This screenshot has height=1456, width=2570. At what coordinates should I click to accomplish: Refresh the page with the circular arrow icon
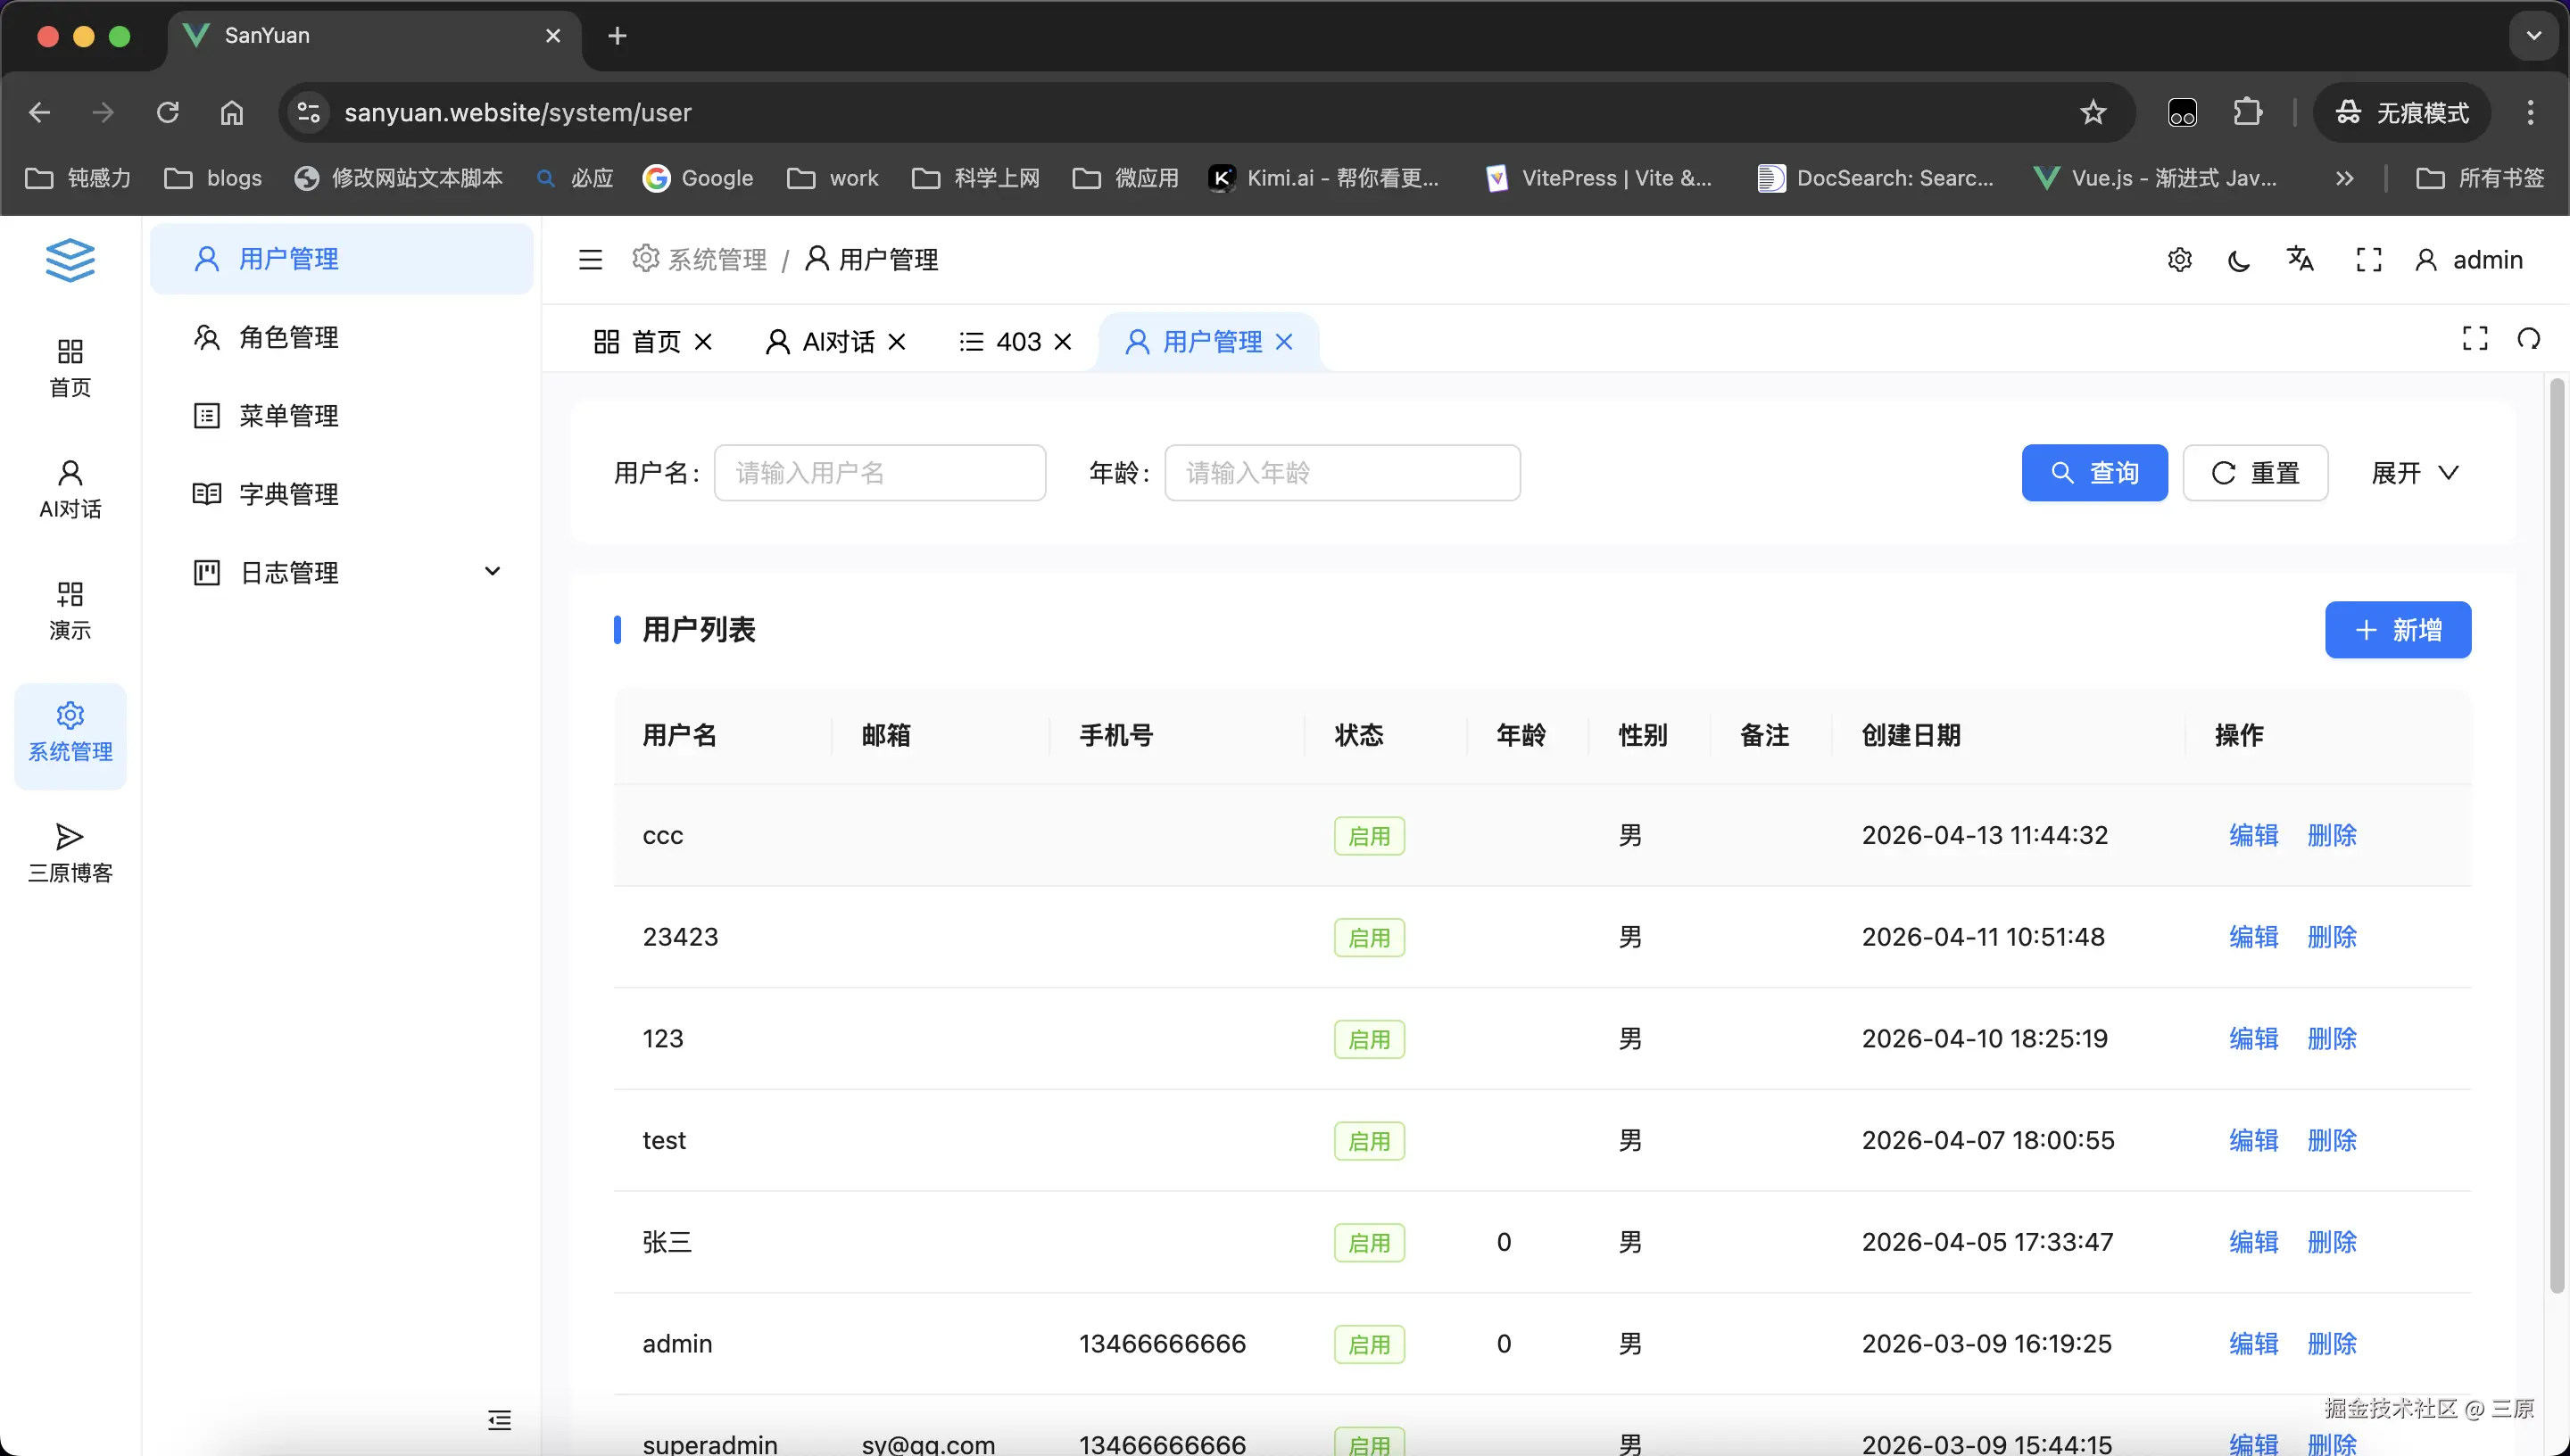click(2529, 339)
